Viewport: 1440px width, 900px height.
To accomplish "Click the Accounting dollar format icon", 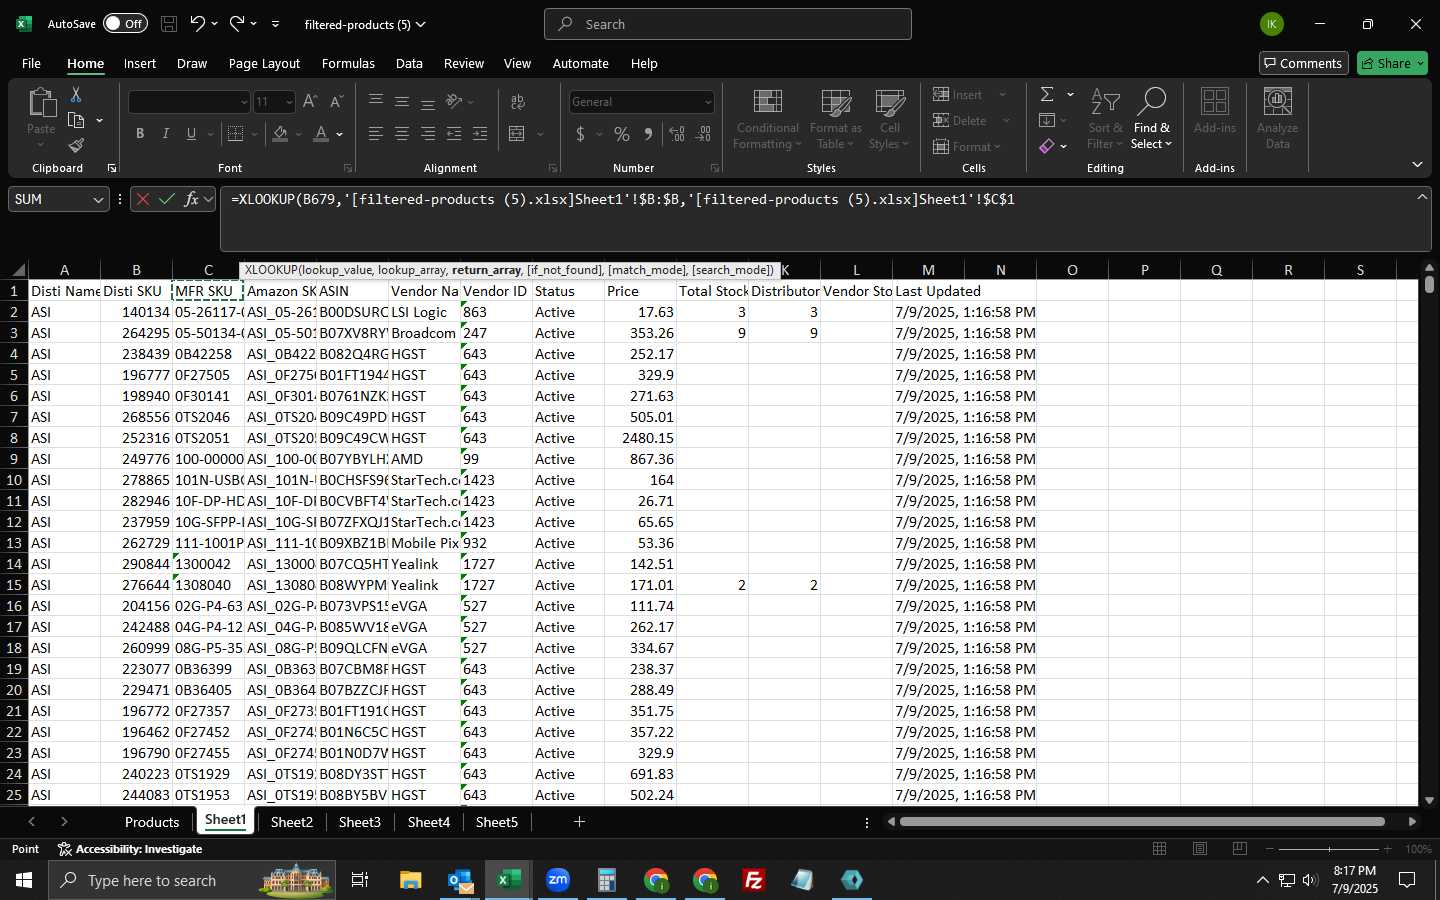I will (580, 133).
